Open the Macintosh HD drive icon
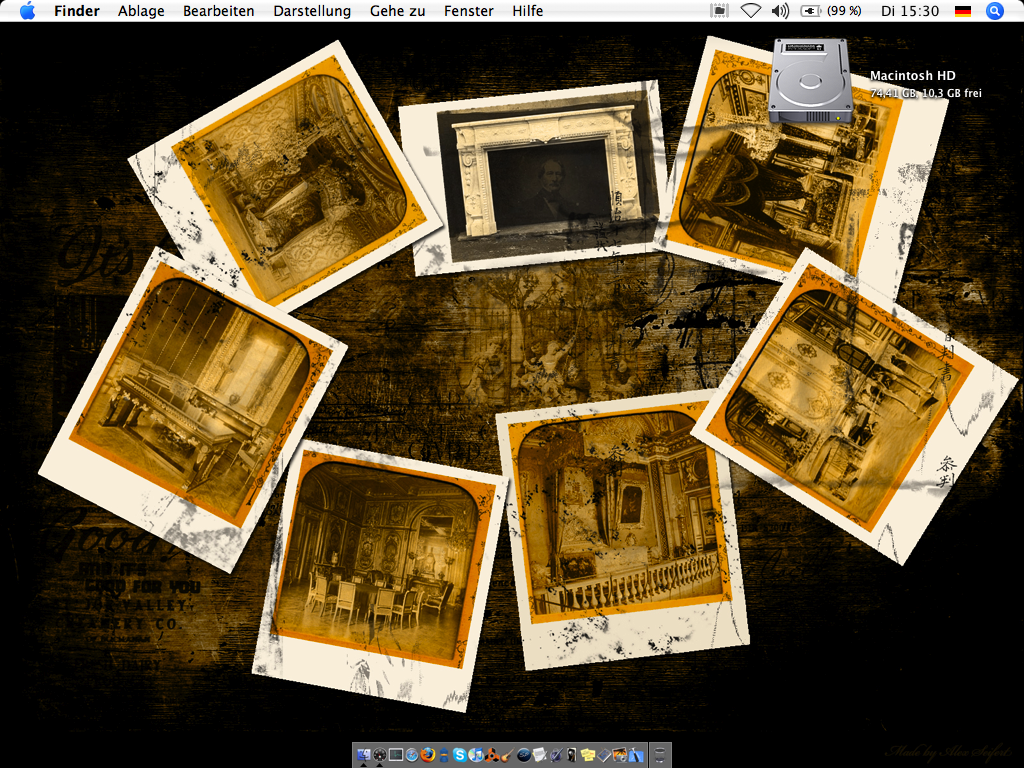This screenshot has width=1024, height=768. 809,82
